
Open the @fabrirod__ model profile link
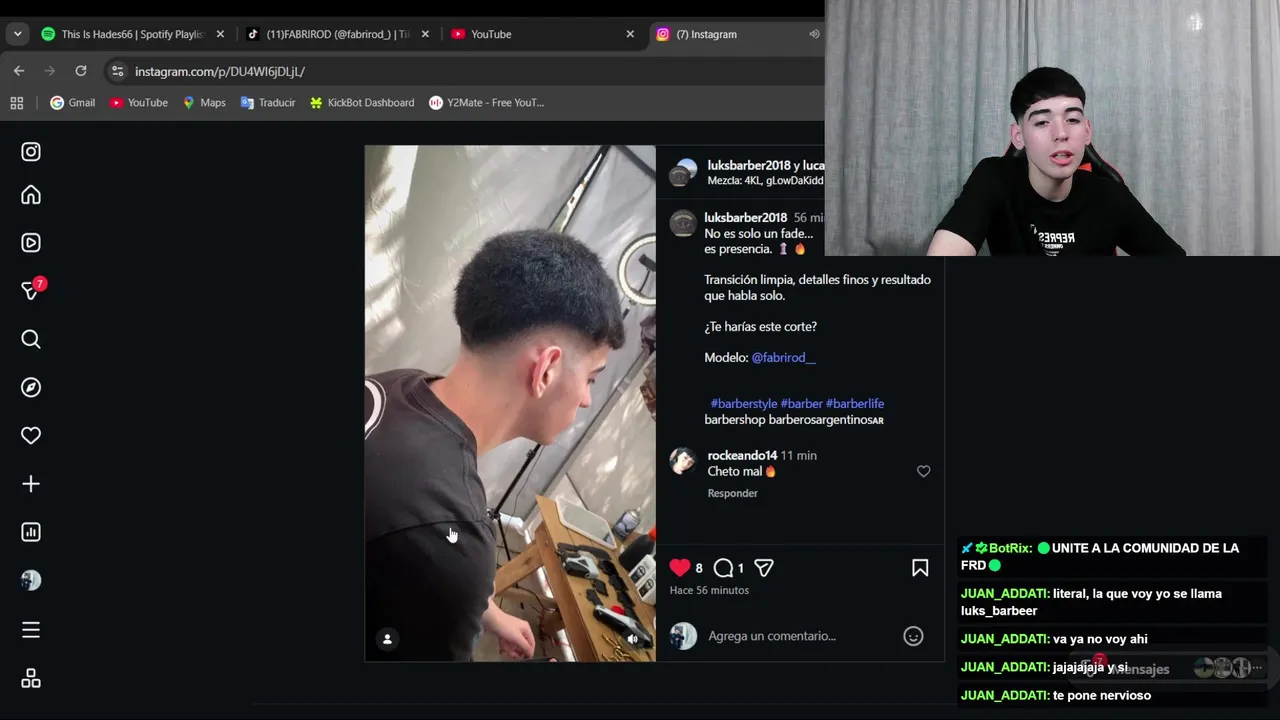click(783, 357)
